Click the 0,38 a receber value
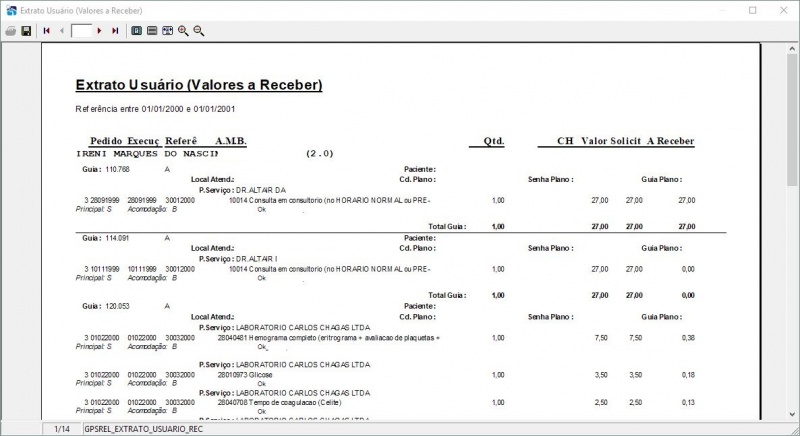The width and height of the screenshot is (800, 436). pos(688,338)
